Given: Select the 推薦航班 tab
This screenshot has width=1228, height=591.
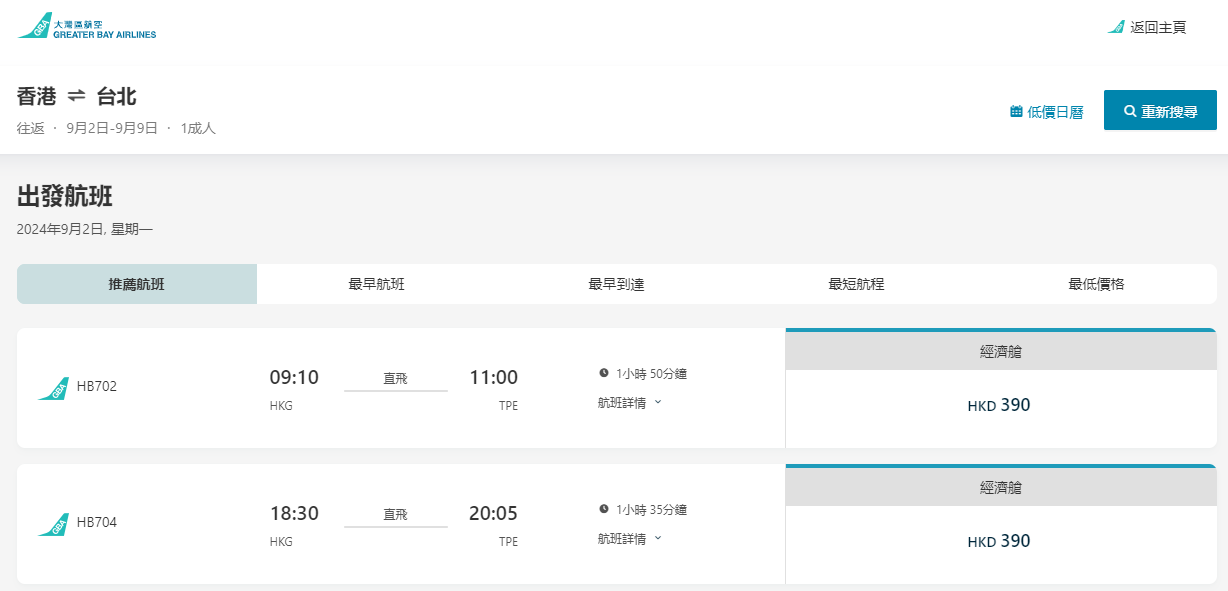Looking at the screenshot, I should [x=137, y=284].
